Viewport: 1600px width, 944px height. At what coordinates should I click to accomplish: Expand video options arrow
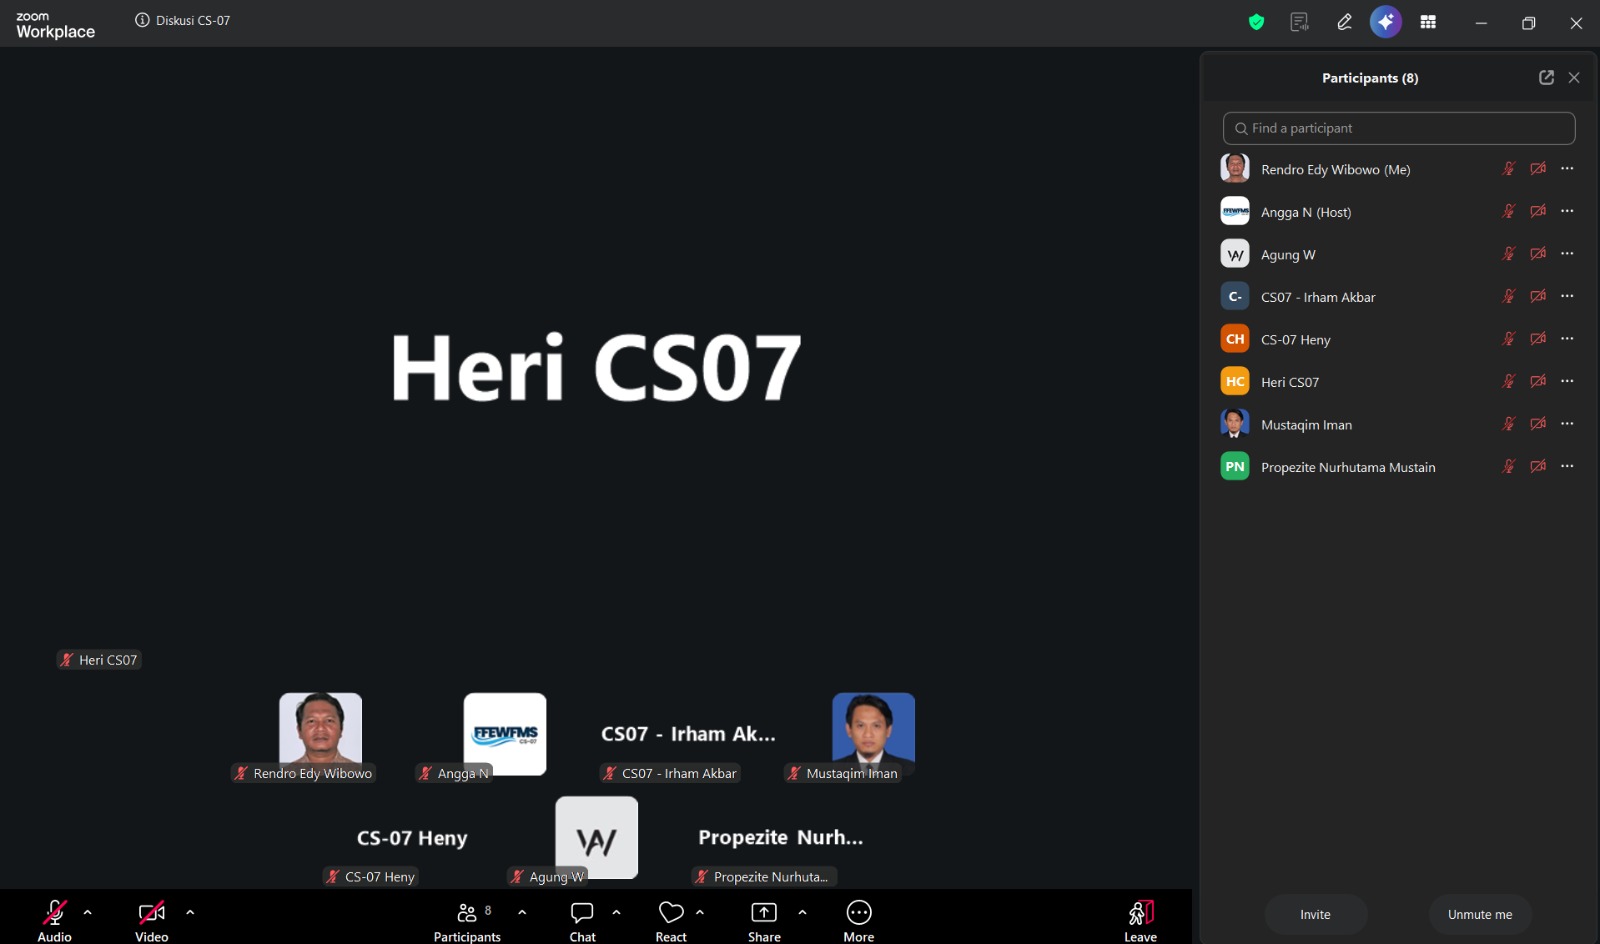point(190,912)
